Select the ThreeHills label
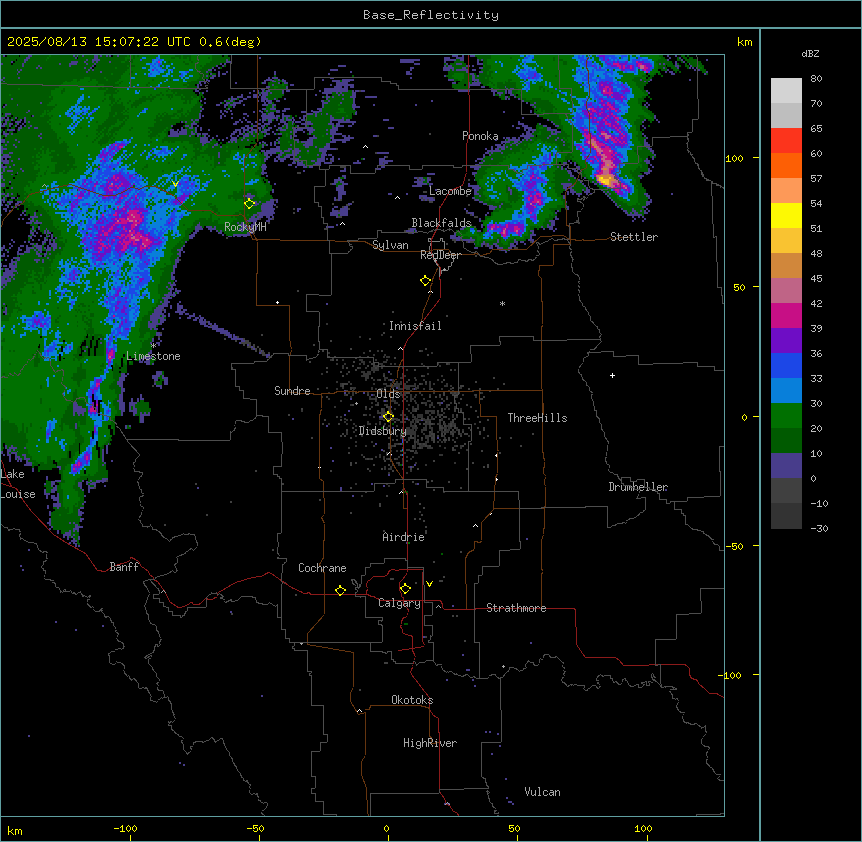This screenshot has width=862, height=842. 537,418
